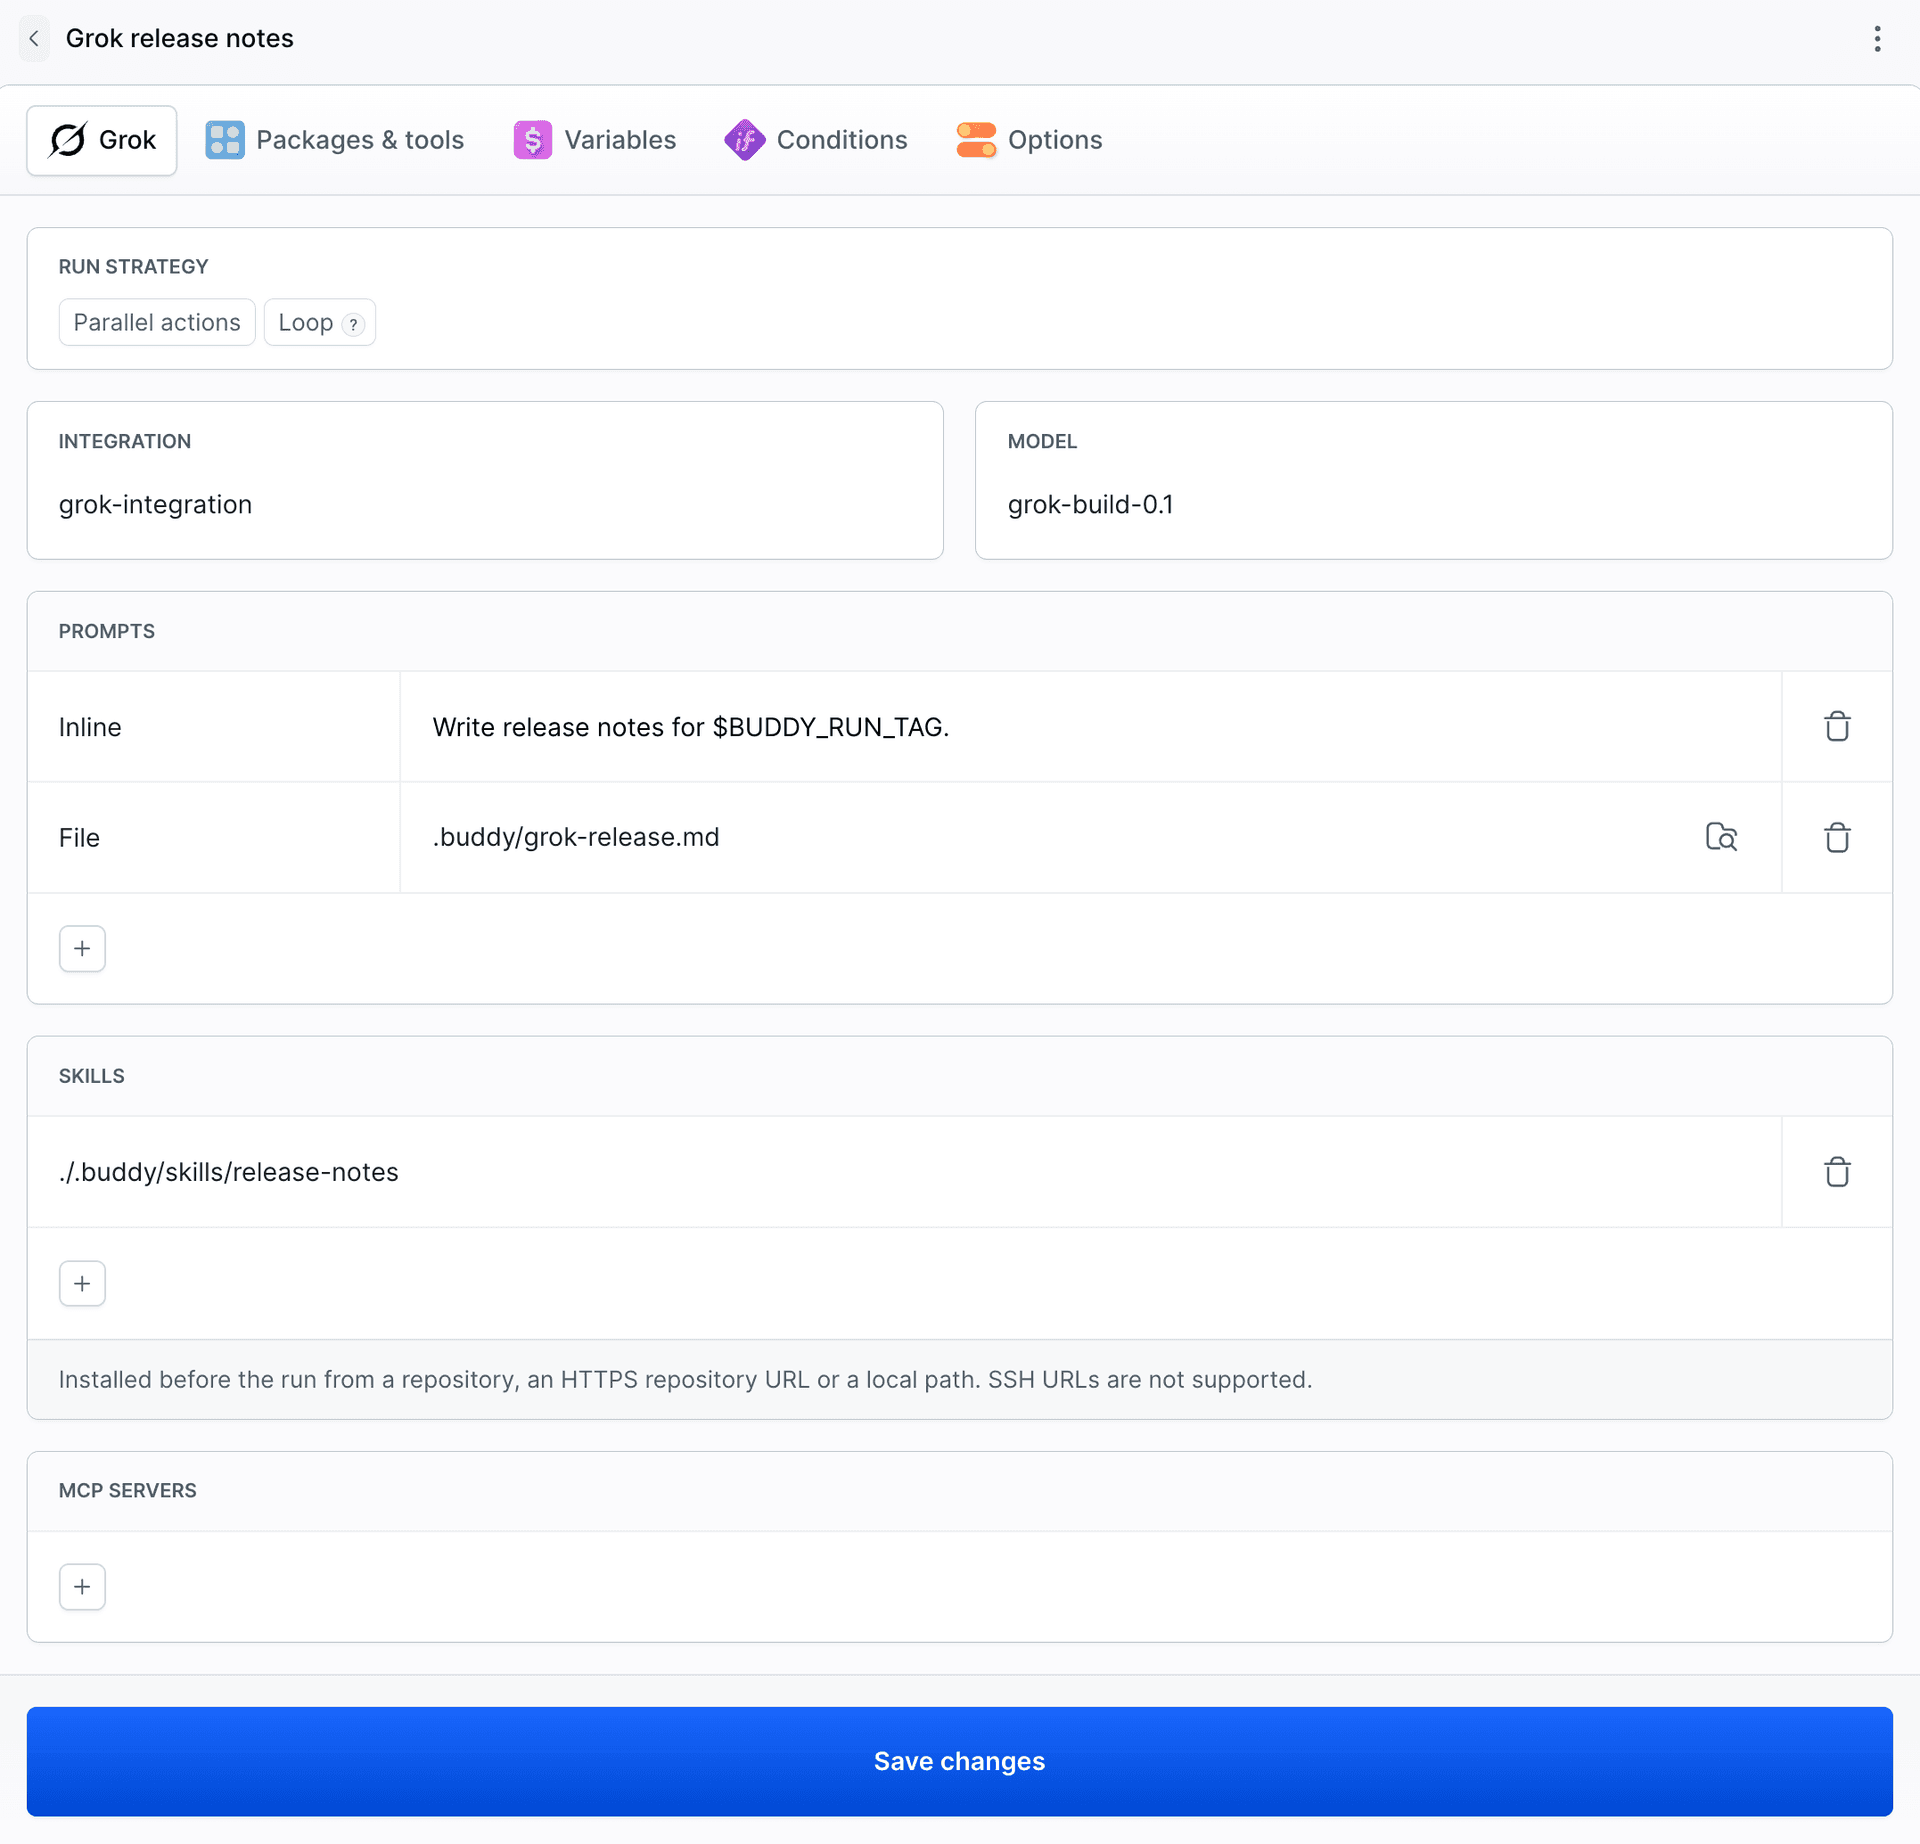Click the skills installation hint text
1920x1844 pixels.
(x=685, y=1379)
